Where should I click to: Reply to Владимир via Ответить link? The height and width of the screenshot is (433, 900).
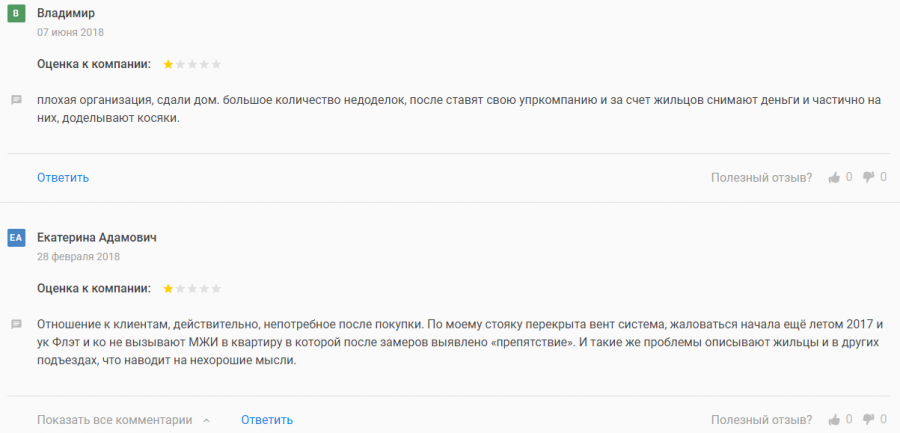pos(63,178)
